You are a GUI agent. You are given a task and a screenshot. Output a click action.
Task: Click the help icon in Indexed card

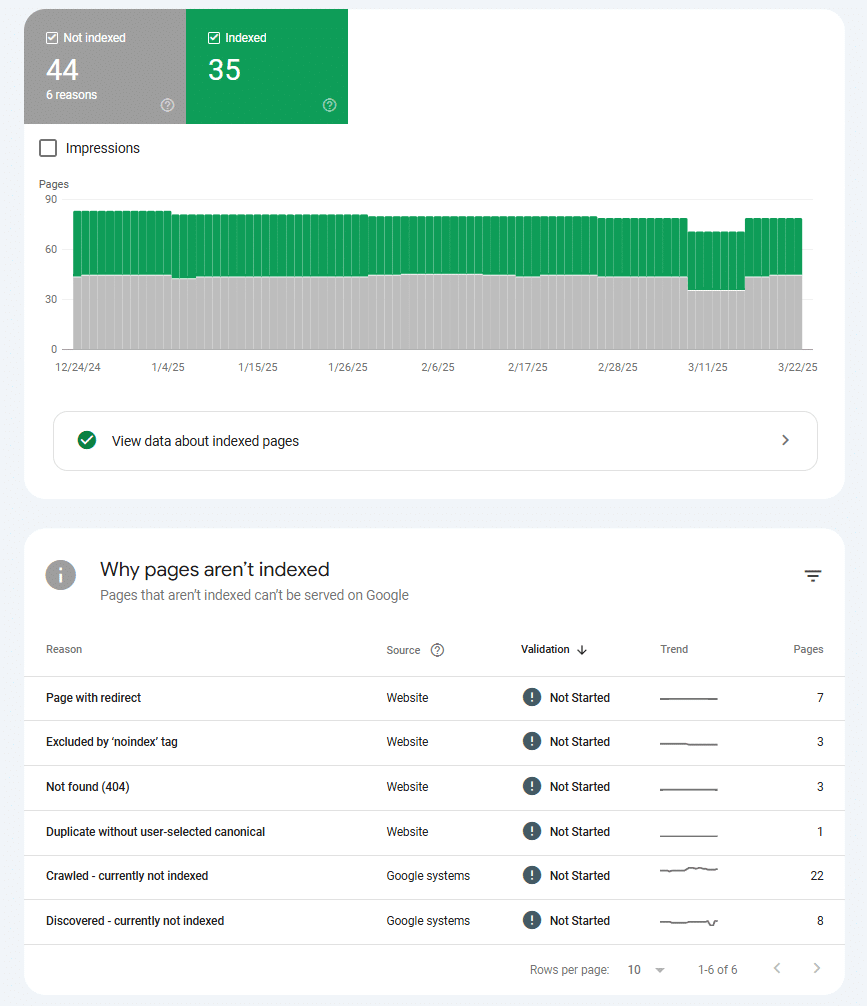(x=329, y=105)
